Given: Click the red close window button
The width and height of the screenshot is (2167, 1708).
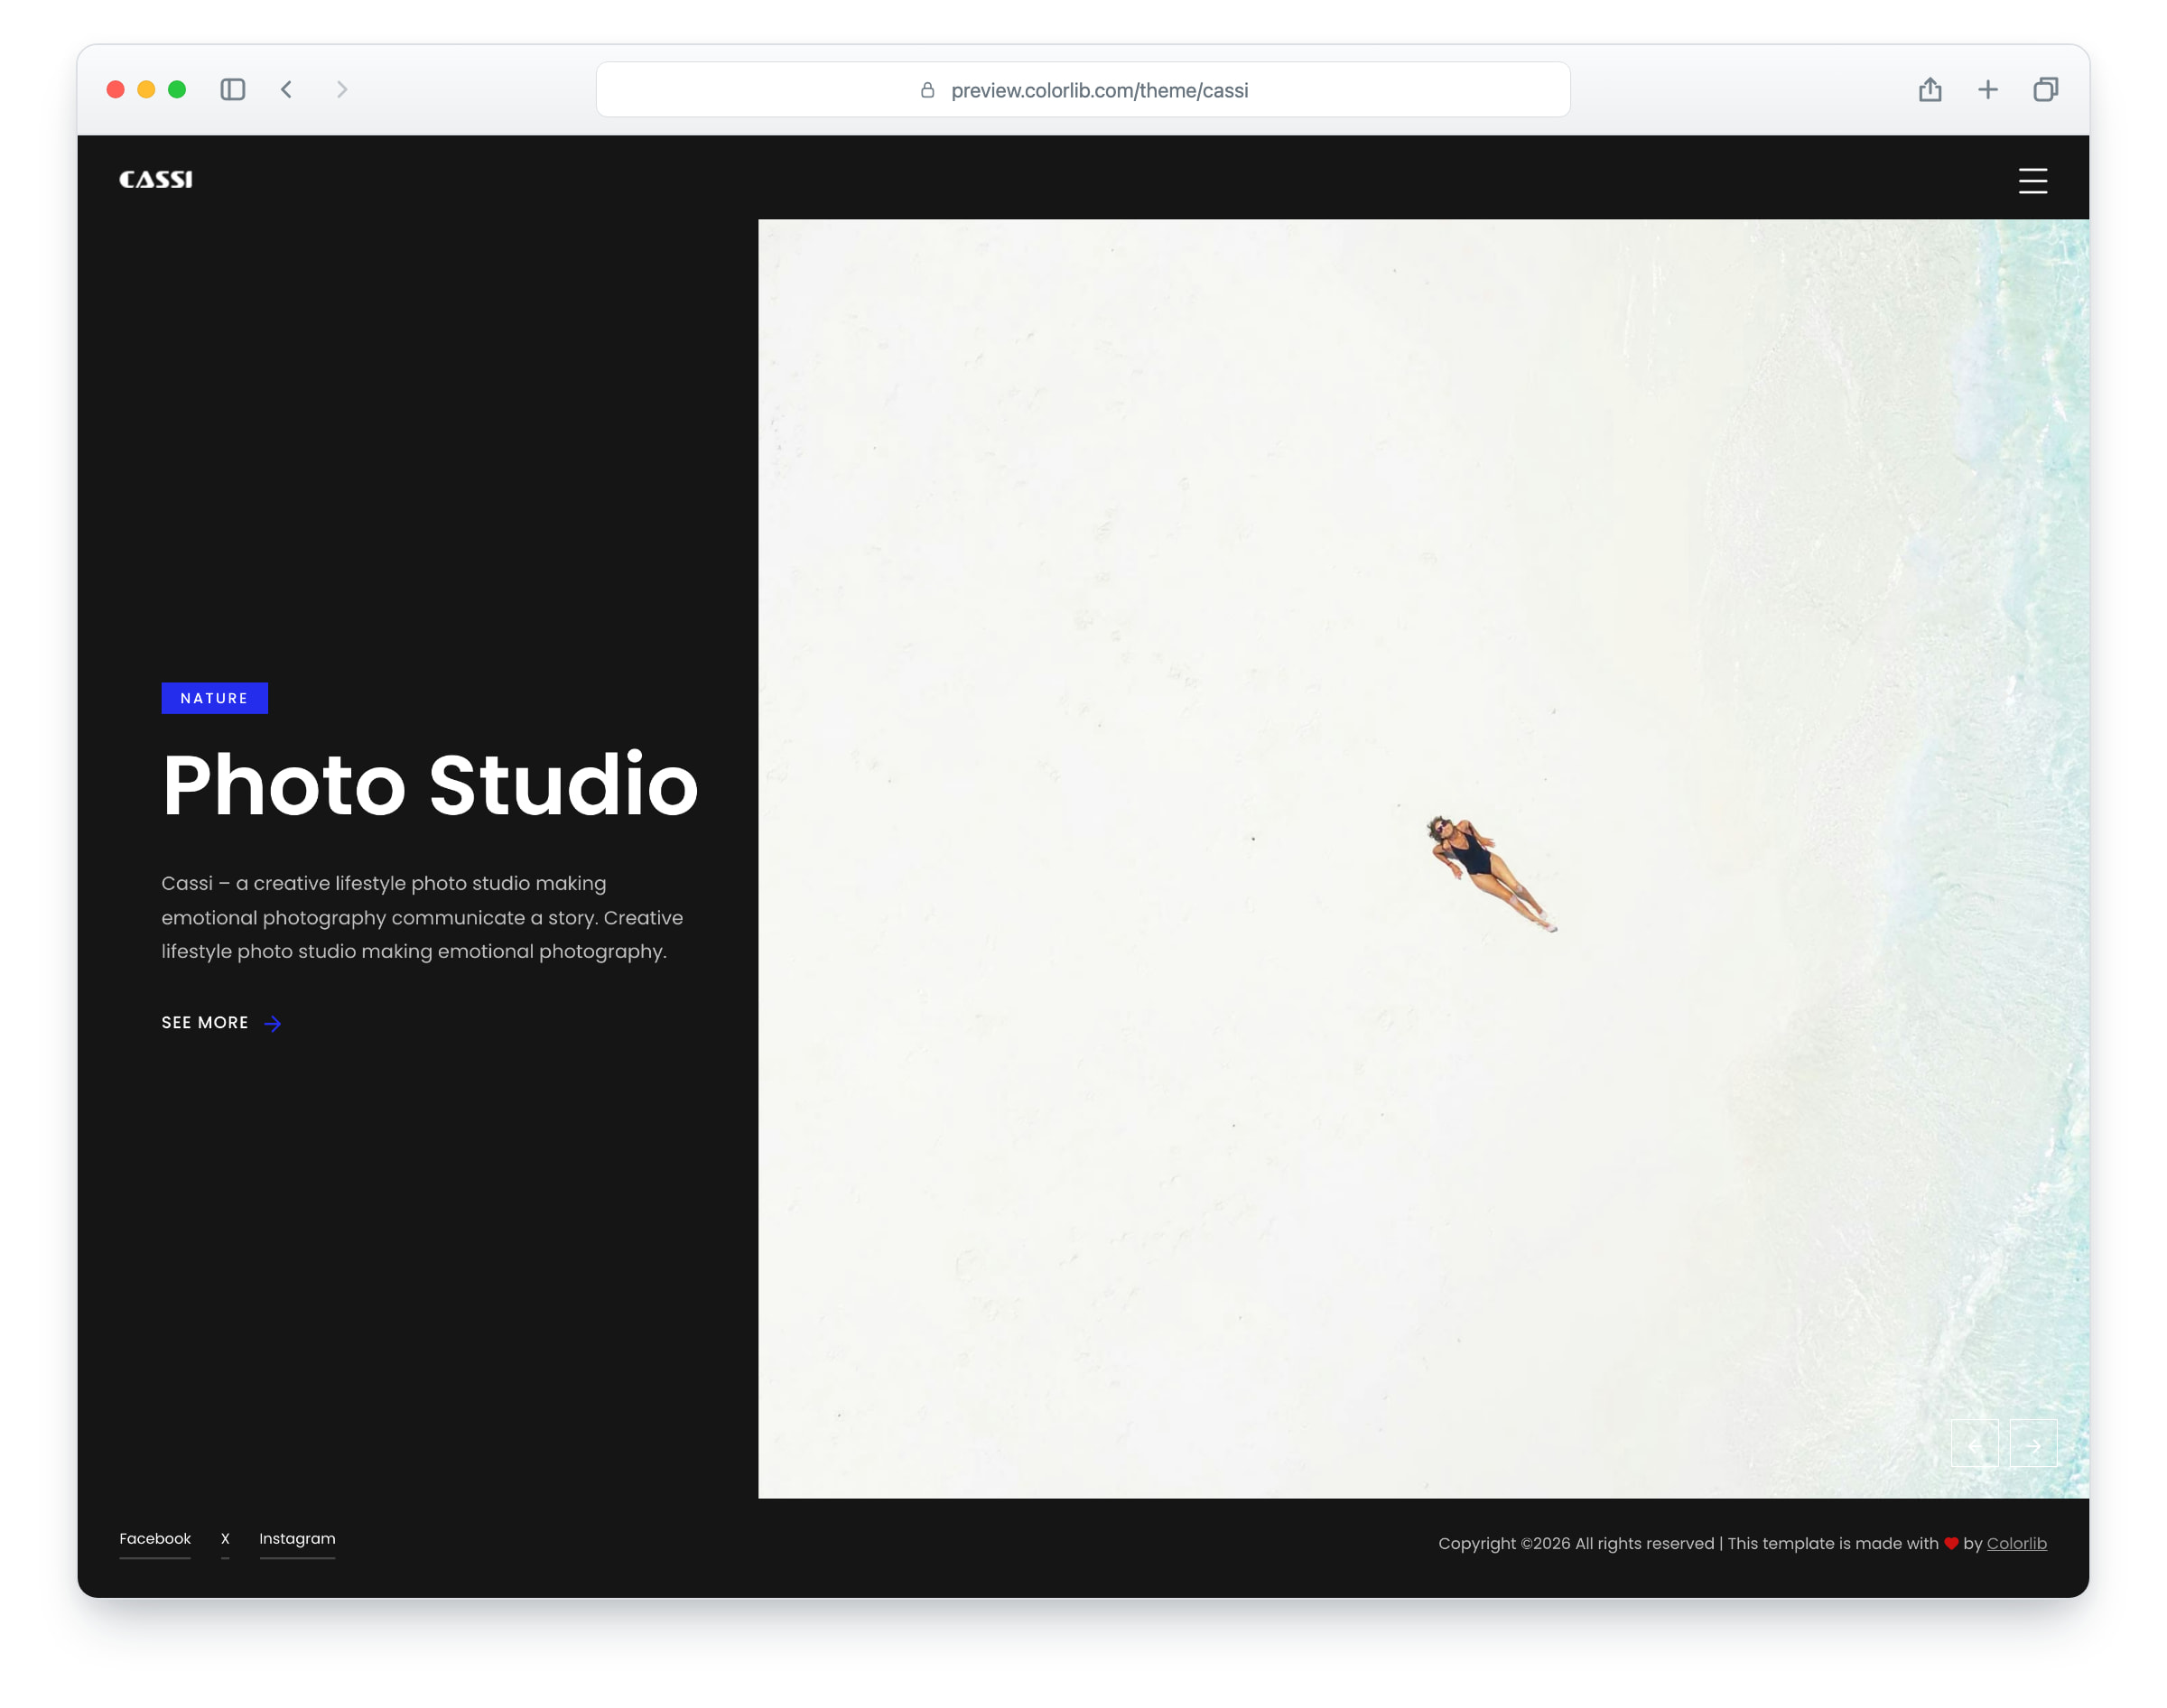Looking at the screenshot, I should [x=115, y=90].
